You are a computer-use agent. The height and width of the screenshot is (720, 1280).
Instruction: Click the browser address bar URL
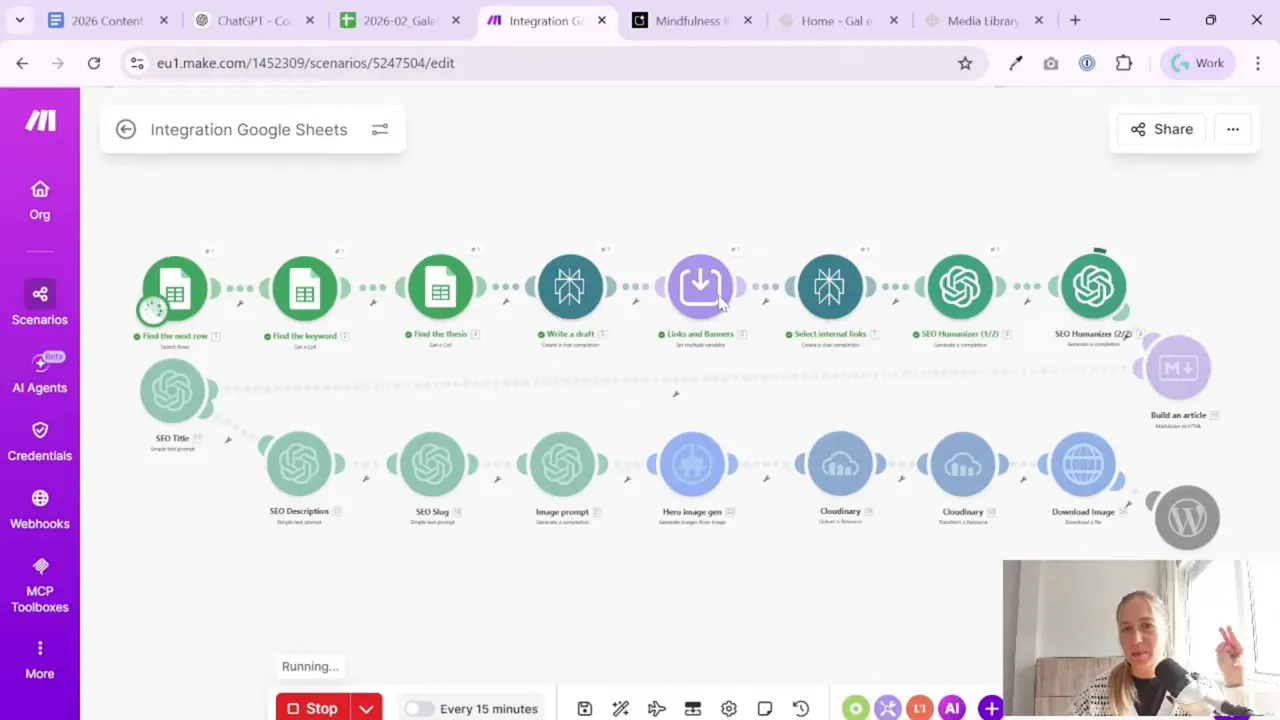305,63
